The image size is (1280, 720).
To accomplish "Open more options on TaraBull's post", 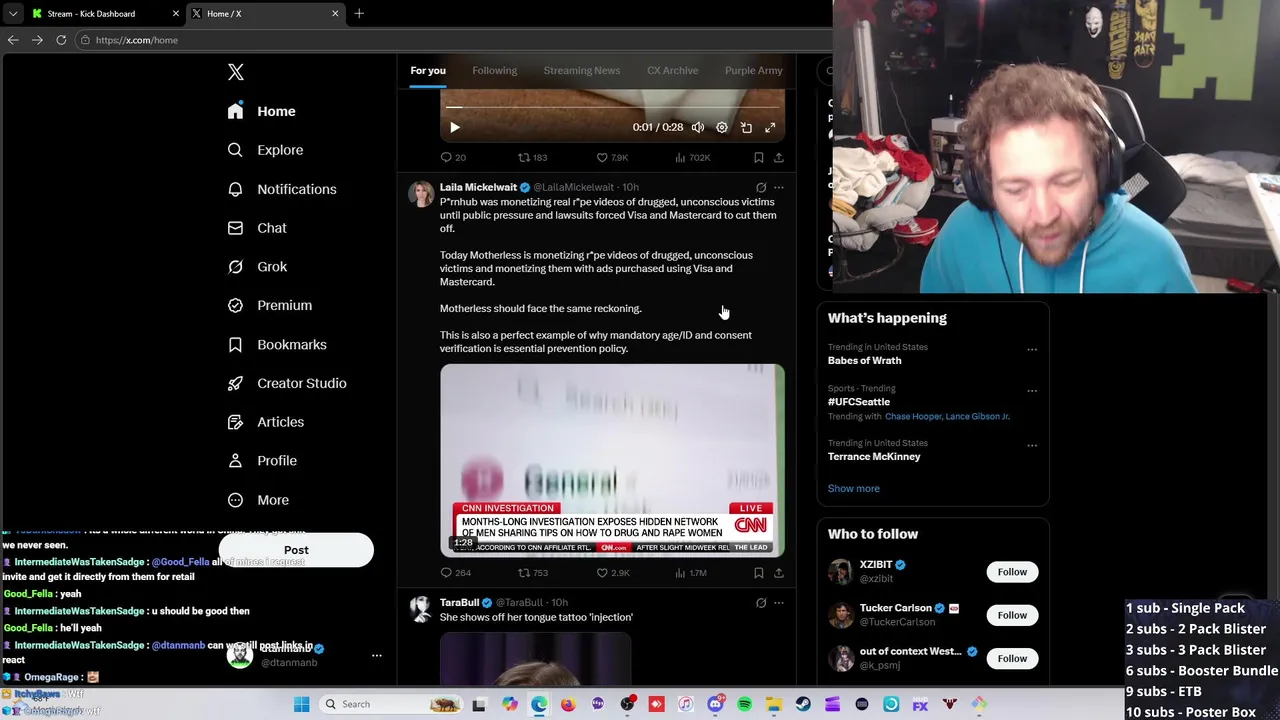I will [x=779, y=603].
